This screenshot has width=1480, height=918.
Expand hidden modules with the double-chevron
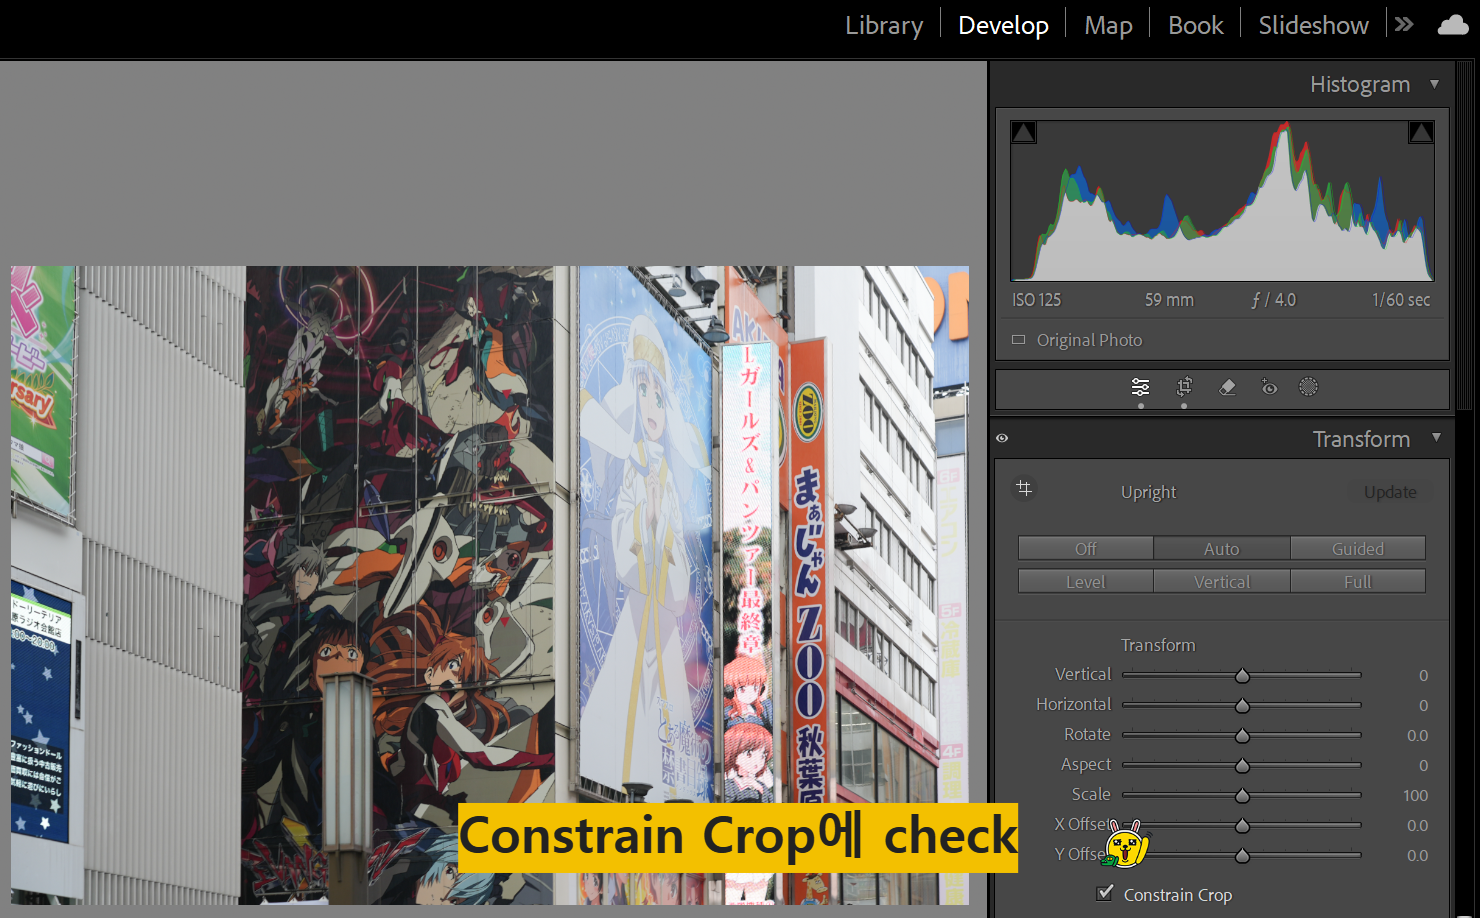tap(1404, 24)
